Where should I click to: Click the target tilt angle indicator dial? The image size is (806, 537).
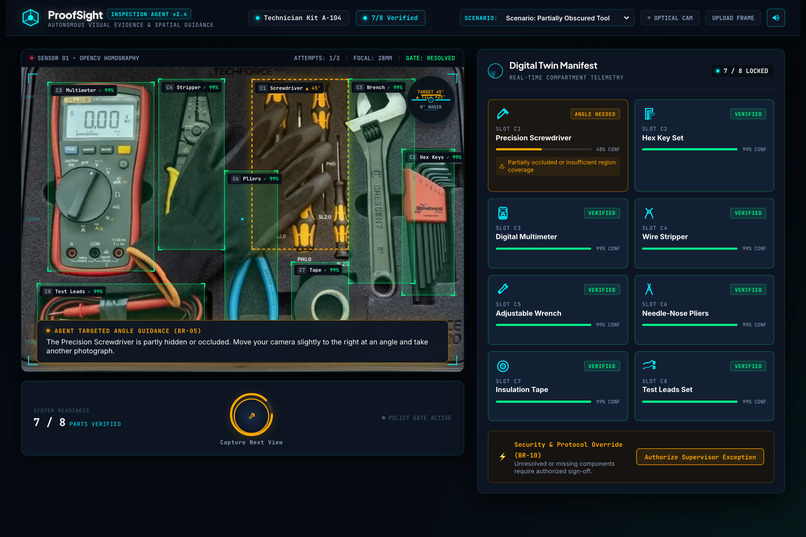tap(431, 99)
